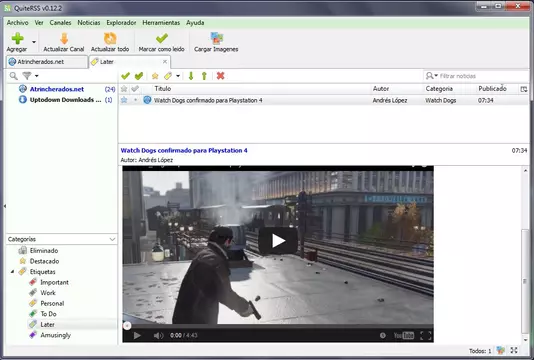Click the feed search magnifier icon
The image size is (534, 360).
click(14, 76)
